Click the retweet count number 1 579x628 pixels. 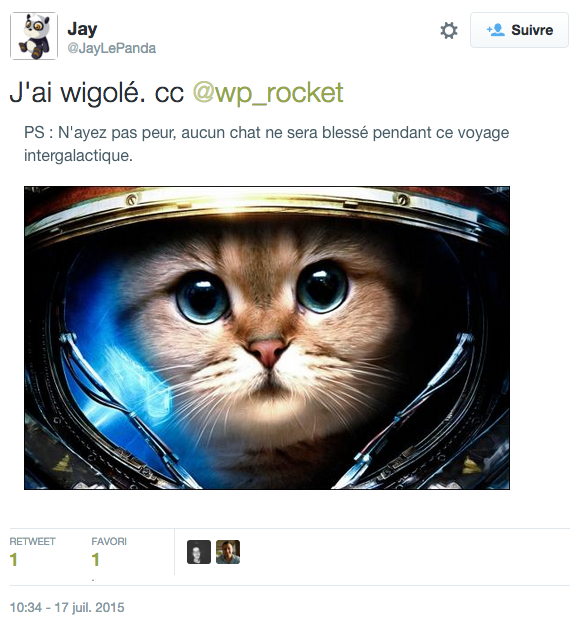coord(14,560)
